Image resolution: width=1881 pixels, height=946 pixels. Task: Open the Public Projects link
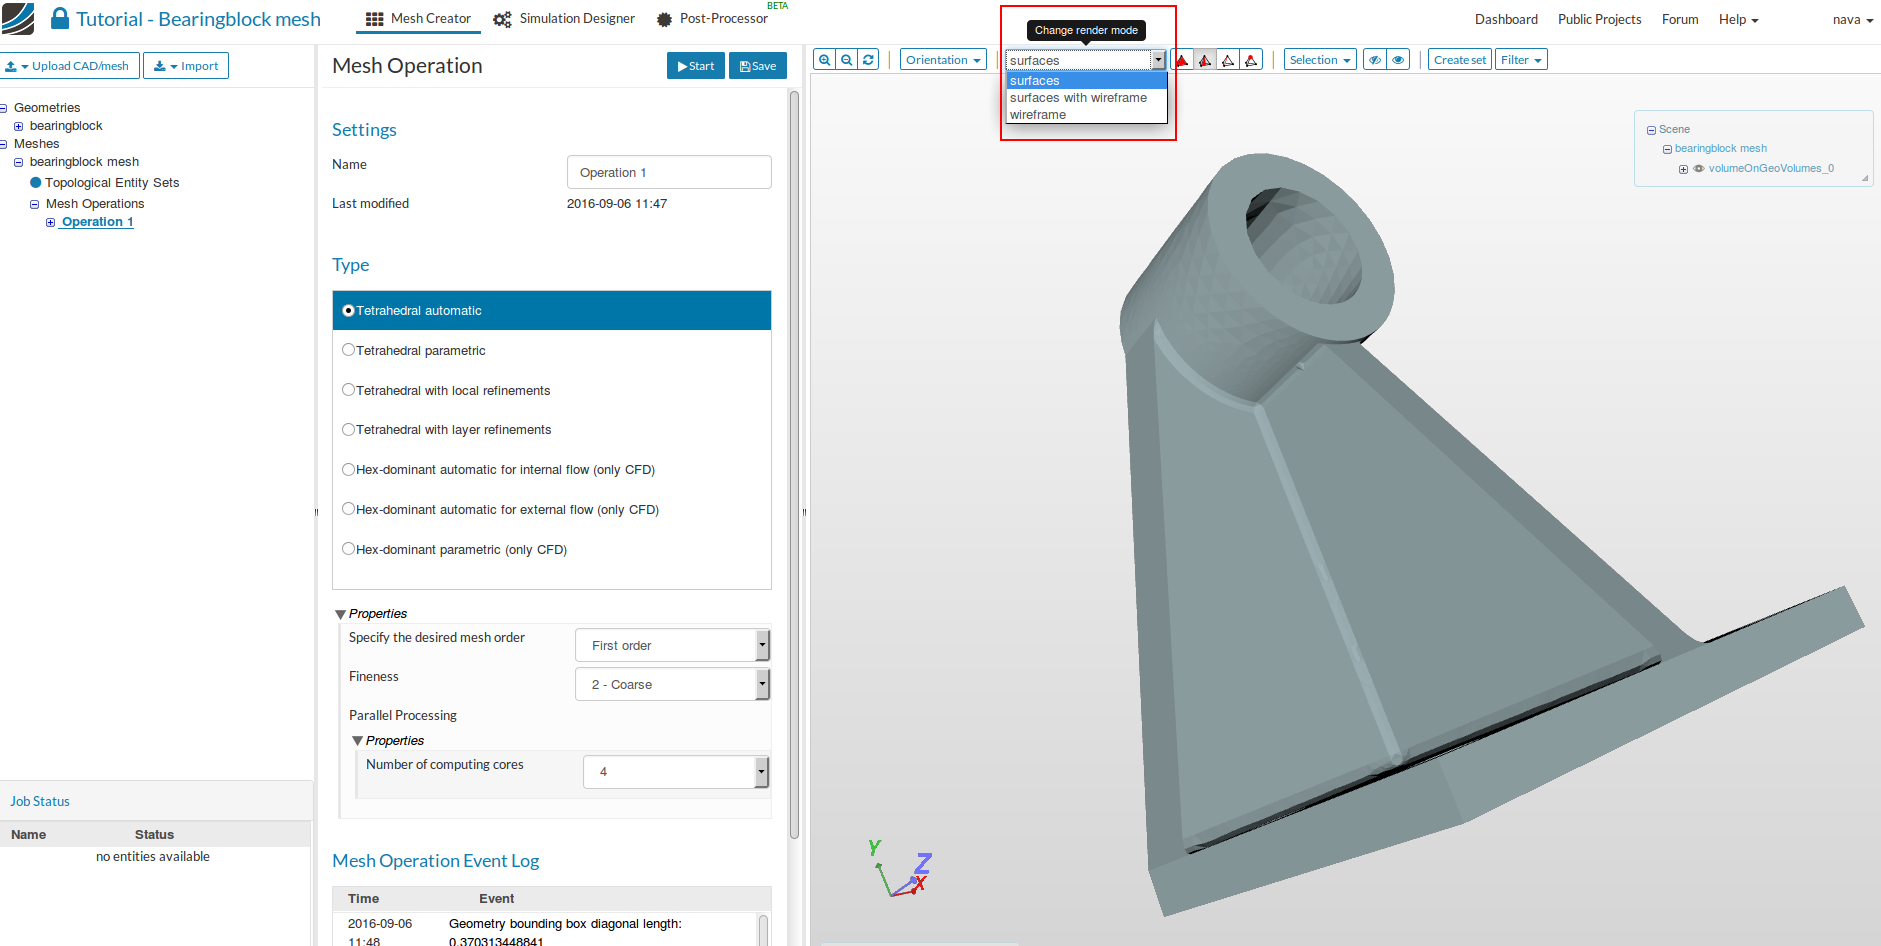click(x=1600, y=20)
